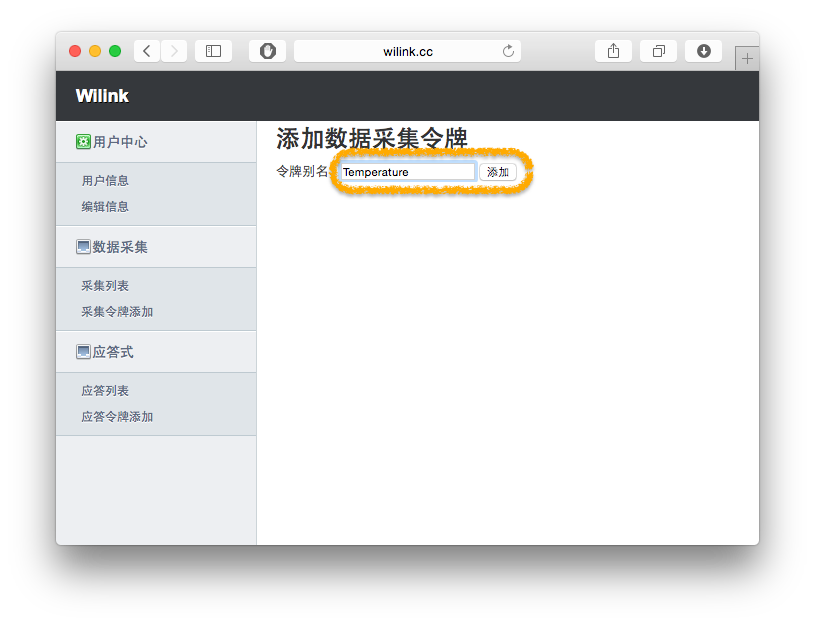This screenshot has height=625, width=815.
Task: Reload the page with the refresh icon
Action: tap(508, 51)
